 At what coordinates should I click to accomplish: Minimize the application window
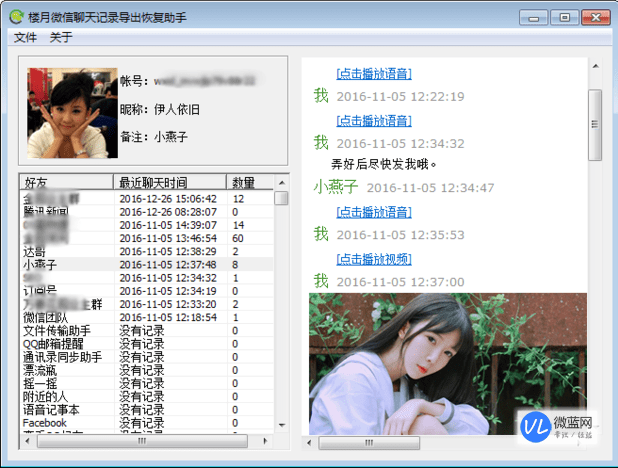pos(534,18)
